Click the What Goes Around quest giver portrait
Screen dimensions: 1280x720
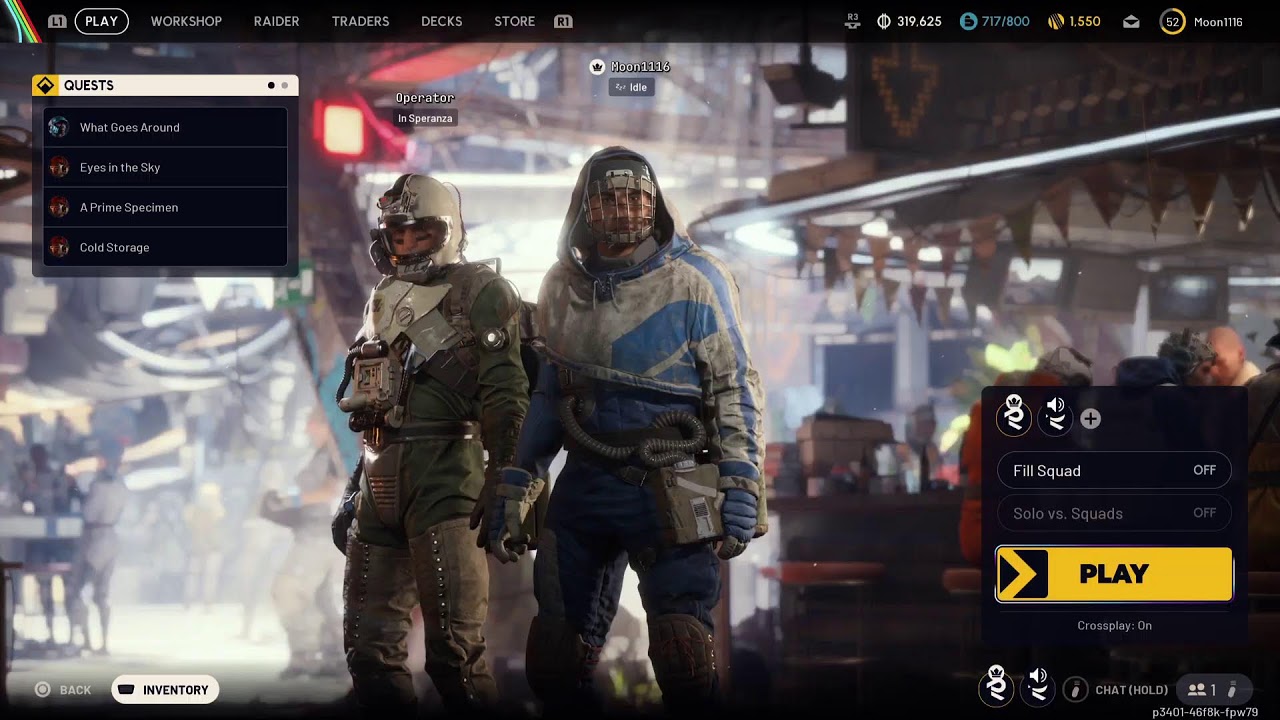59,127
